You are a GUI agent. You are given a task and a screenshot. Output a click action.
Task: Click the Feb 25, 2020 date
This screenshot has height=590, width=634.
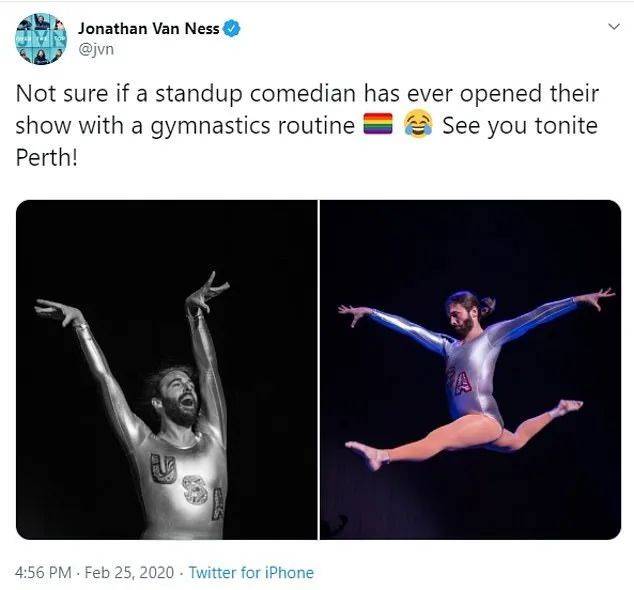[129, 573]
